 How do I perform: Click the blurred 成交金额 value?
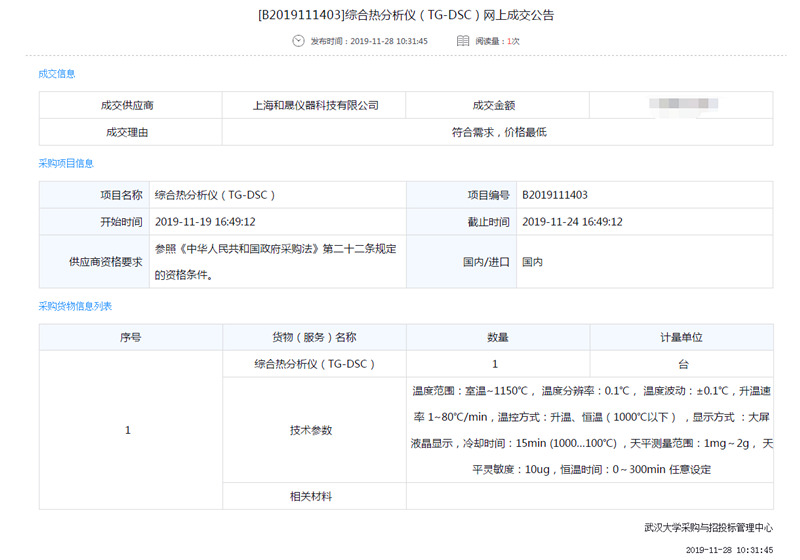[680, 105]
